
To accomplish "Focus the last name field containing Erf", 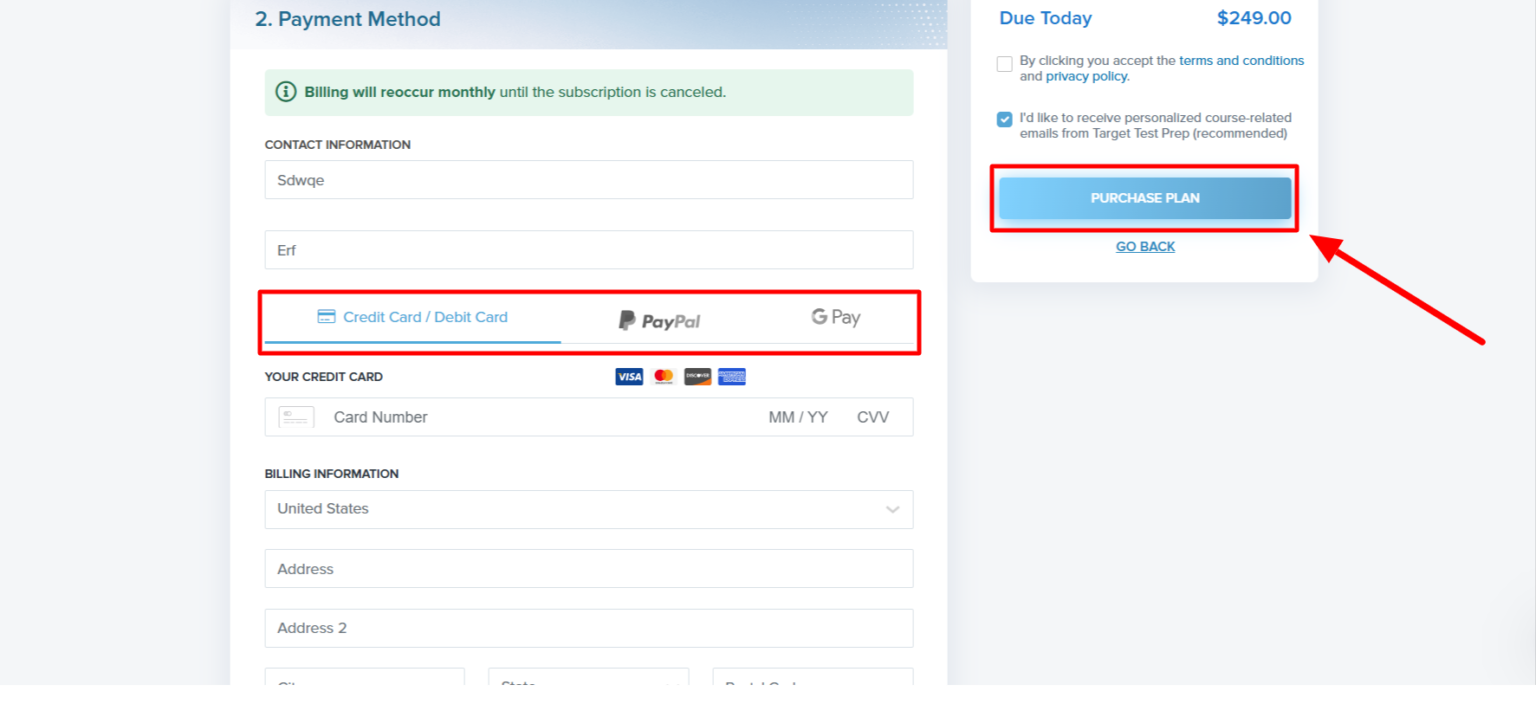I will coord(589,250).
